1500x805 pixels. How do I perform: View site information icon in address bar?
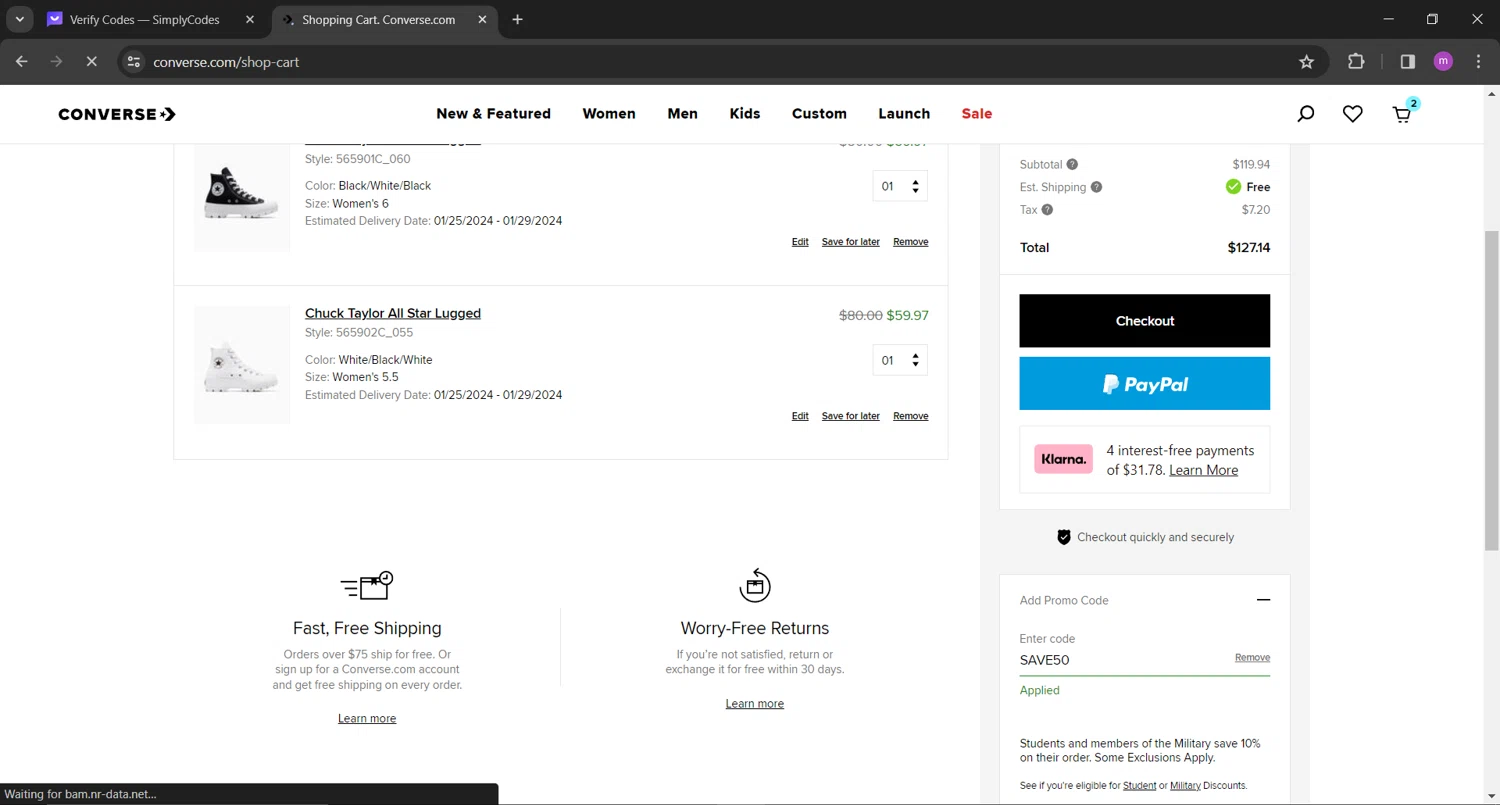tap(133, 62)
